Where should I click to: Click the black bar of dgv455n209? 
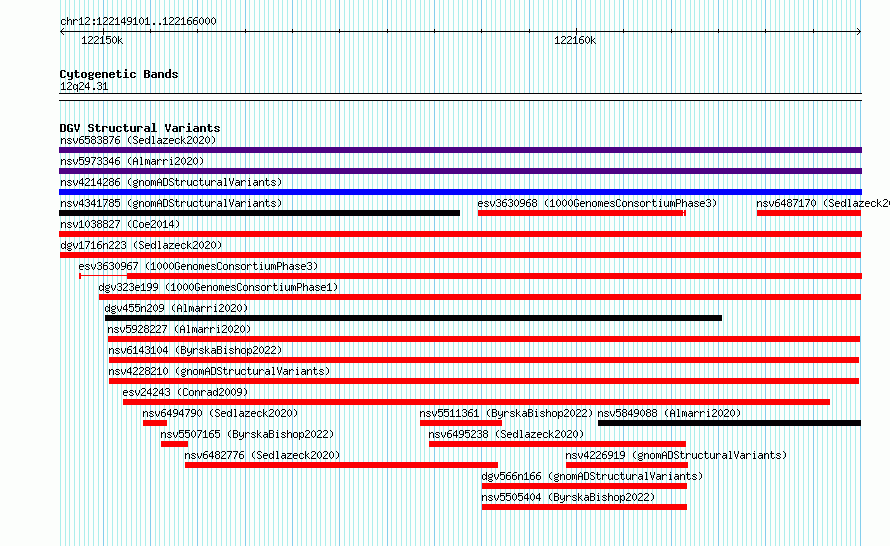(x=413, y=318)
